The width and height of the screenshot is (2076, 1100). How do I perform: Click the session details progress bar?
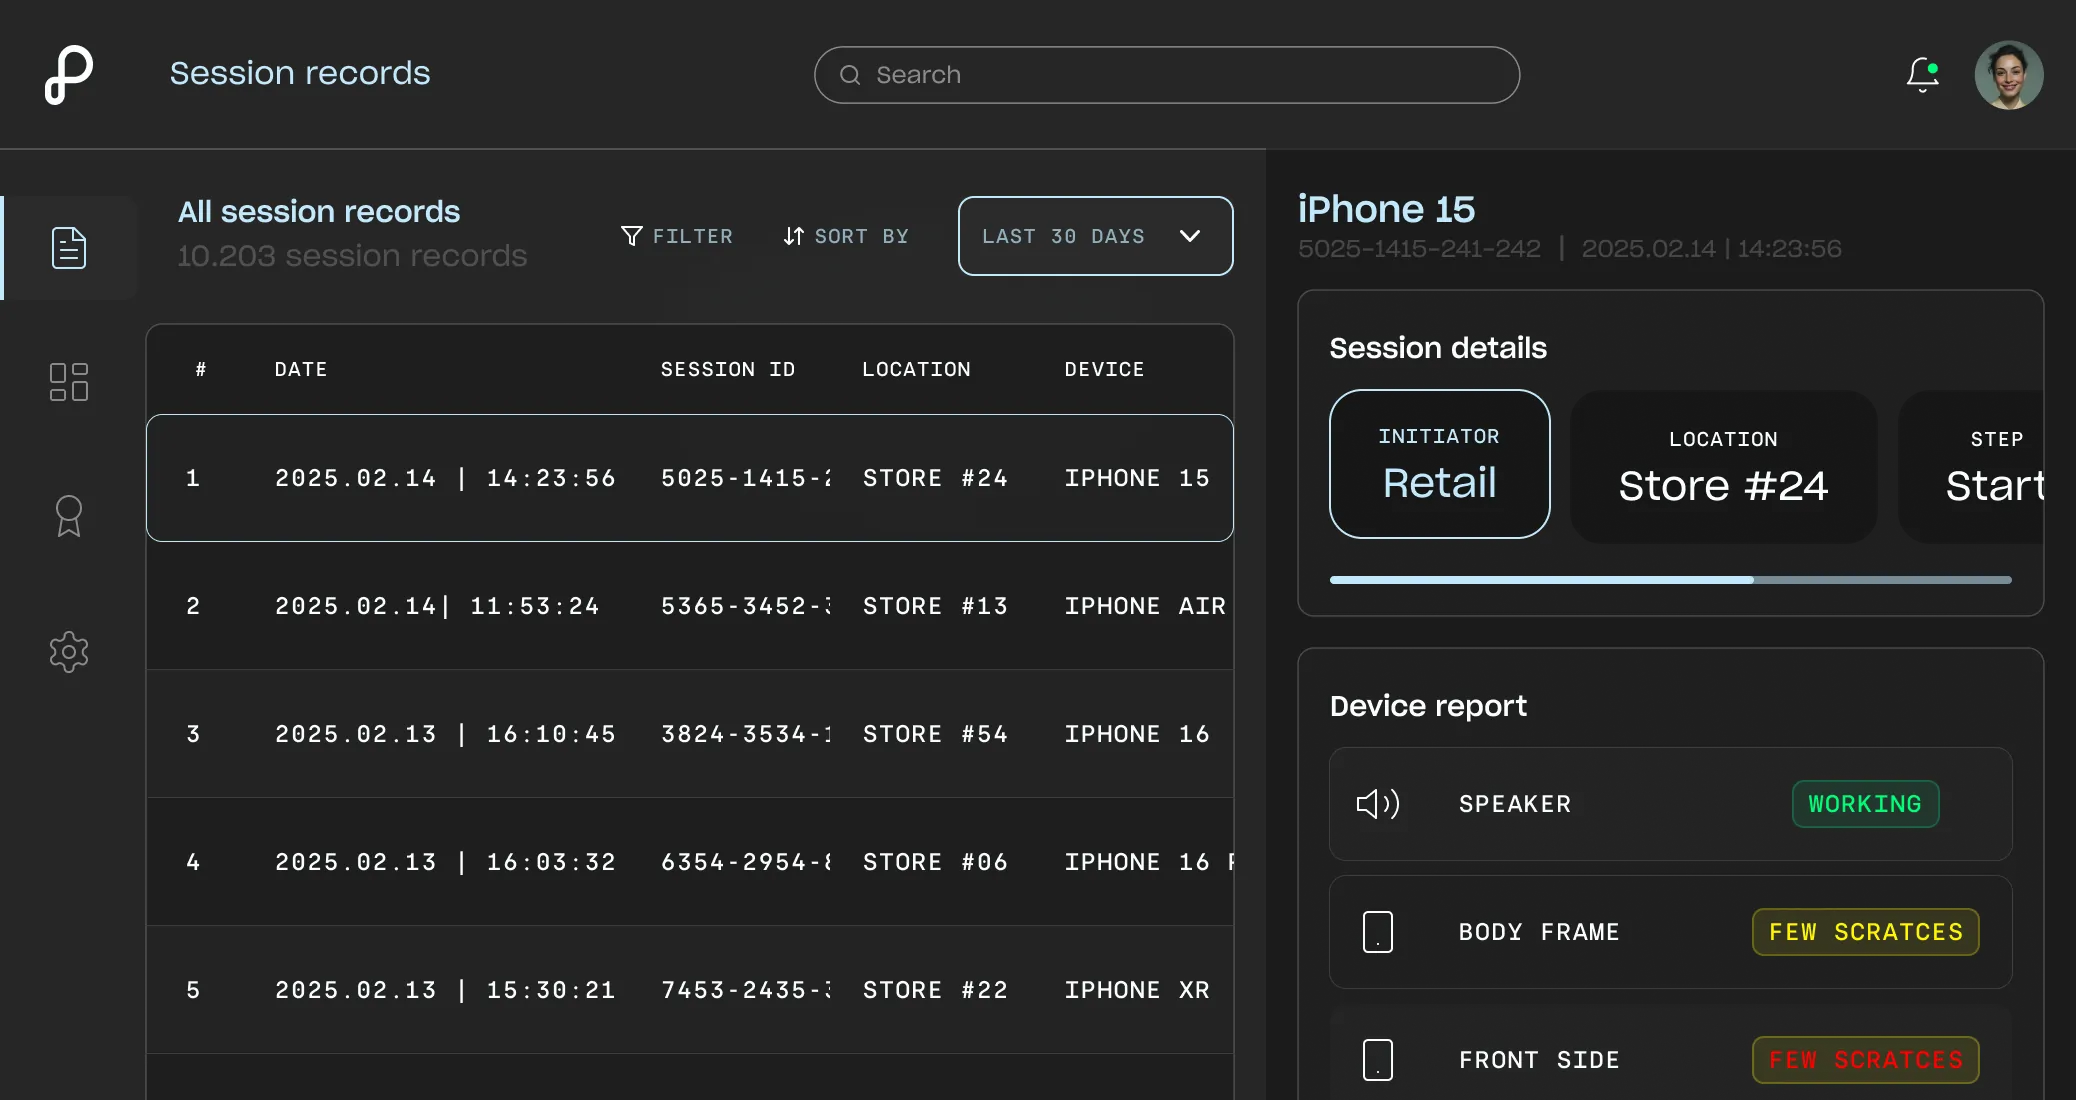coord(1670,580)
